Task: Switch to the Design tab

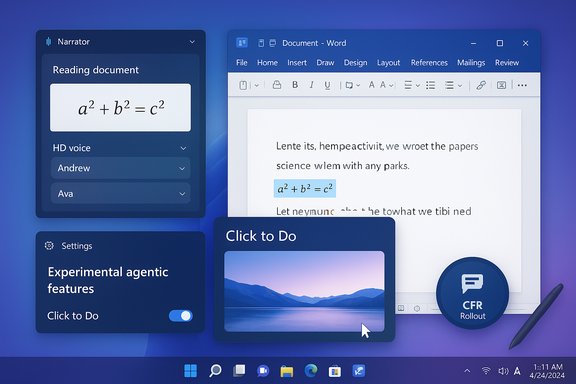Action: click(x=355, y=63)
